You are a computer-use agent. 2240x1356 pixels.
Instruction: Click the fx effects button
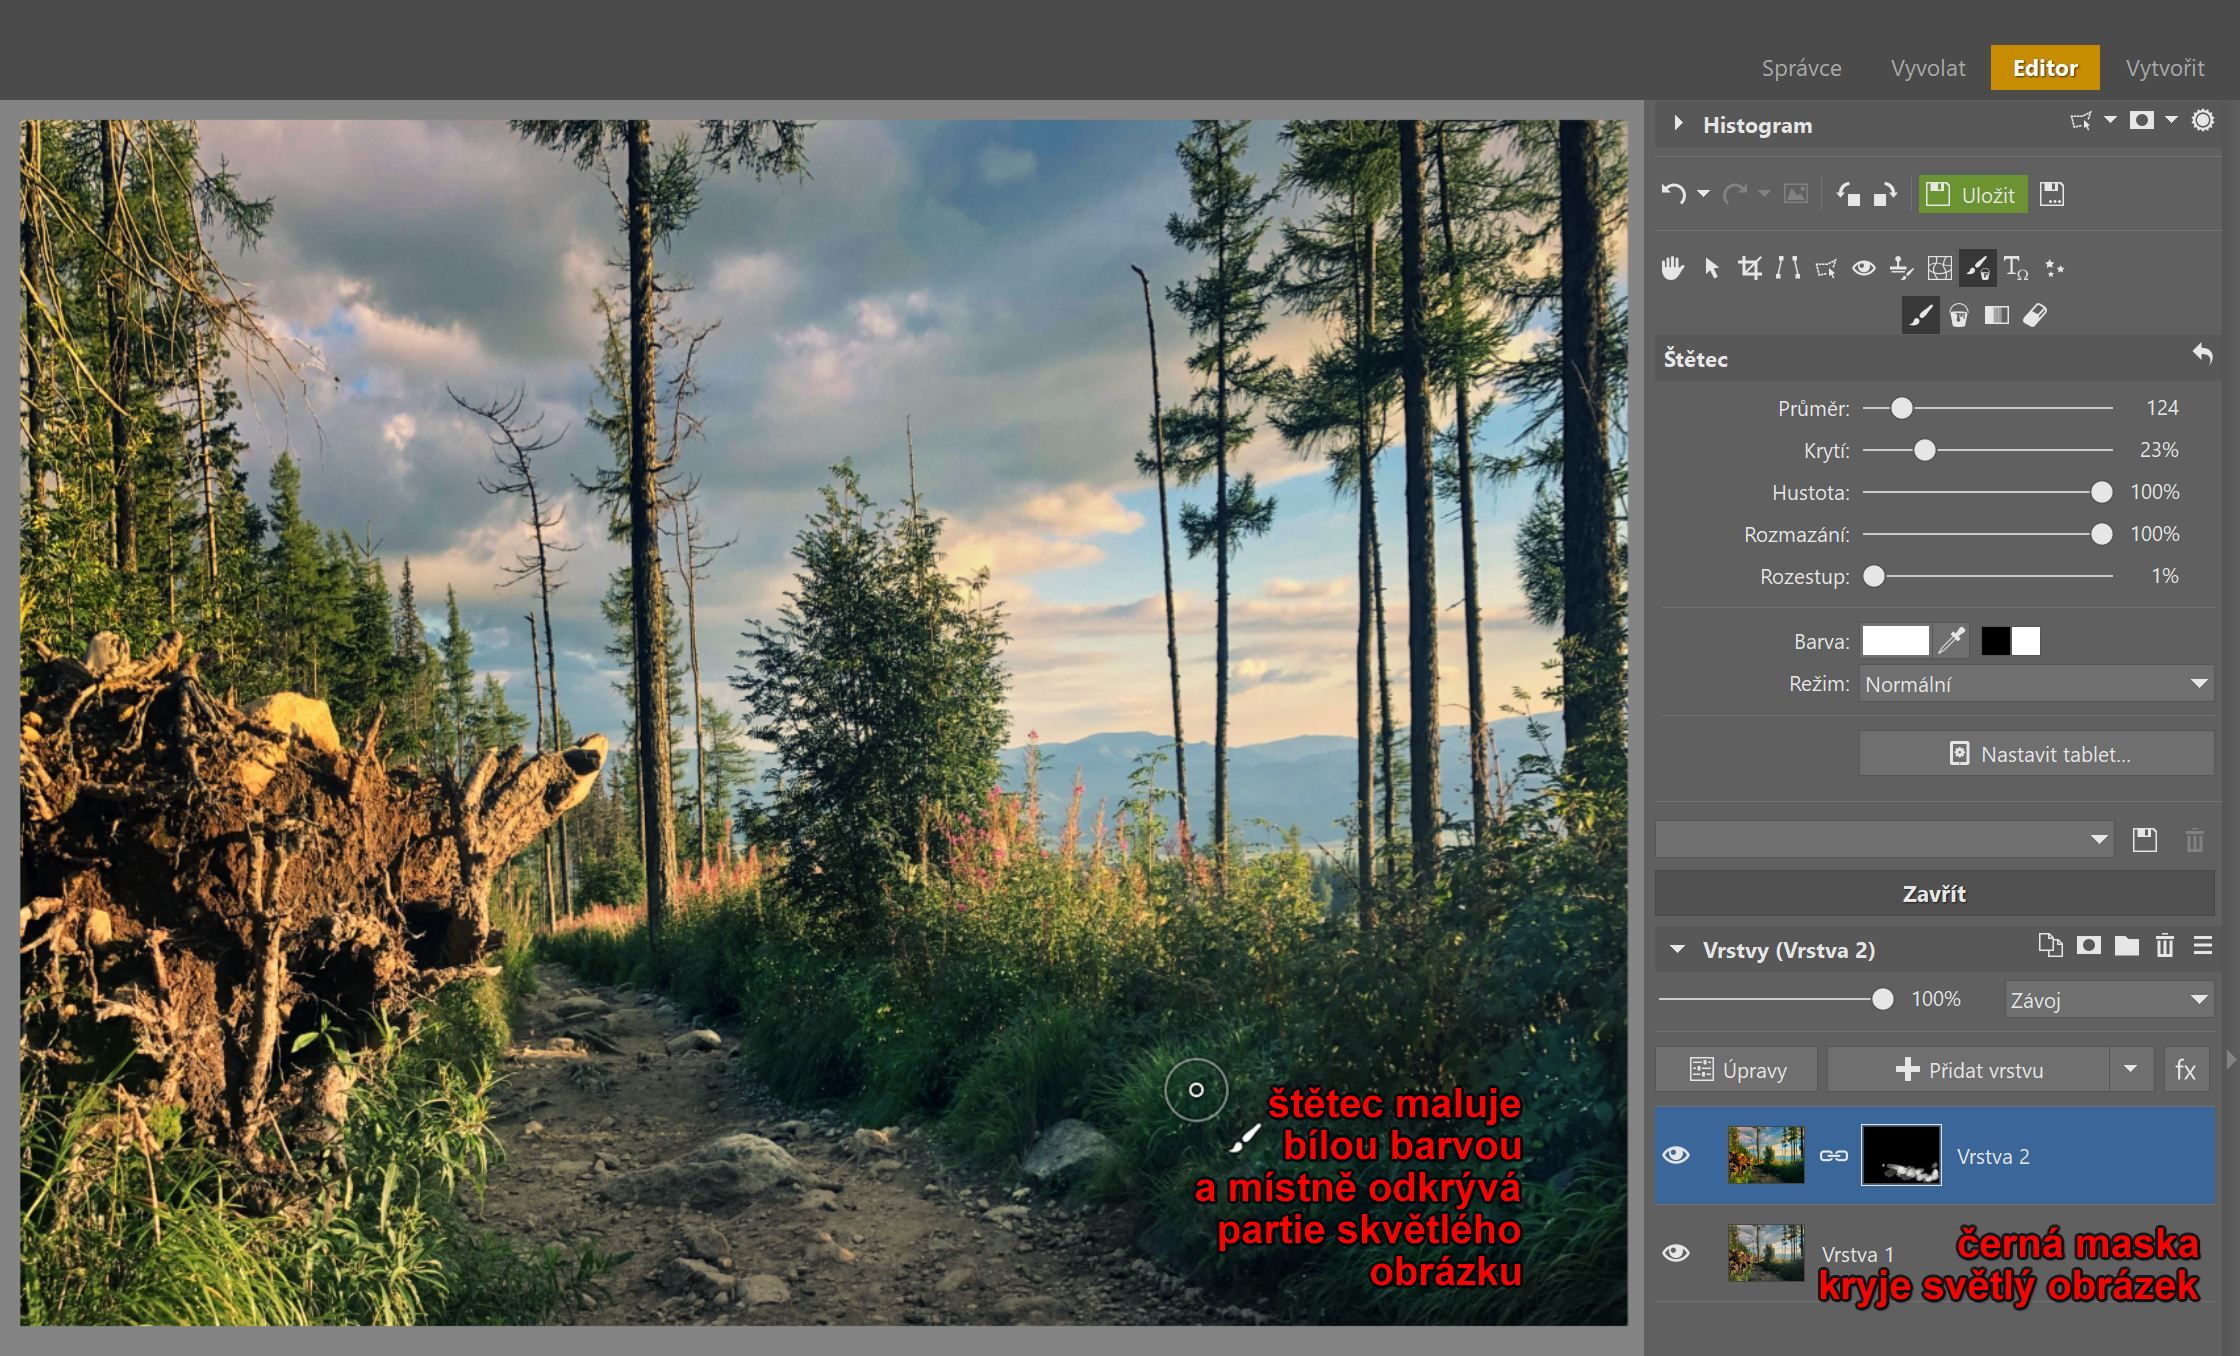[2186, 1070]
